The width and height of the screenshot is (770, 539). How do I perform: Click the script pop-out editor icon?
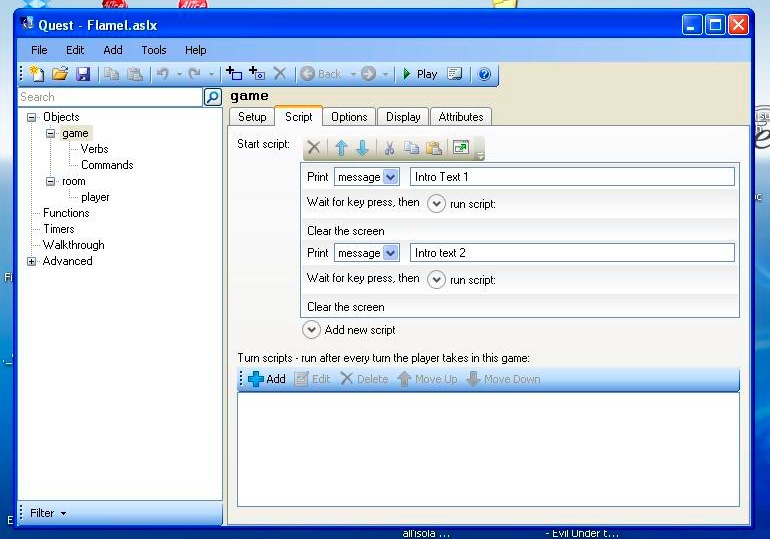pyautogui.click(x=460, y=148)
